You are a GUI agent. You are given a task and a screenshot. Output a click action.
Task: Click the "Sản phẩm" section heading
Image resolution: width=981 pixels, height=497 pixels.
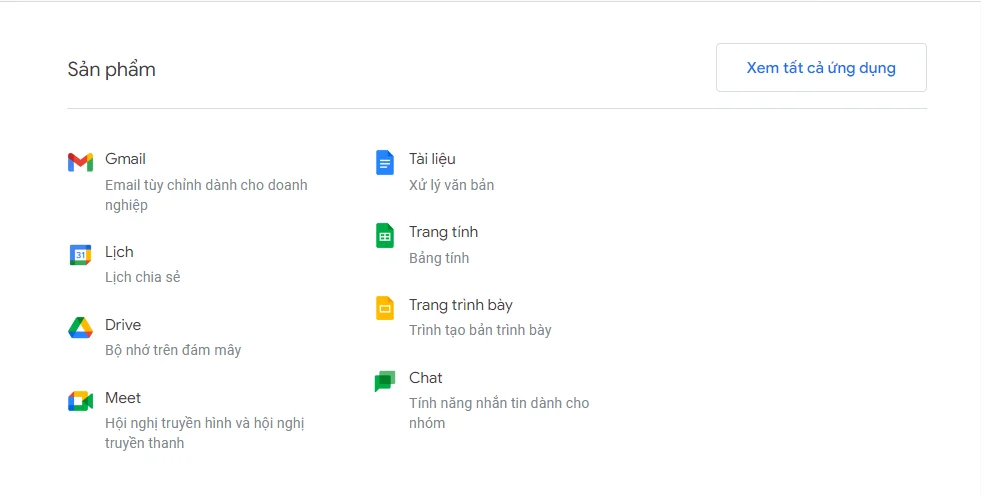(x=111, y=69)
